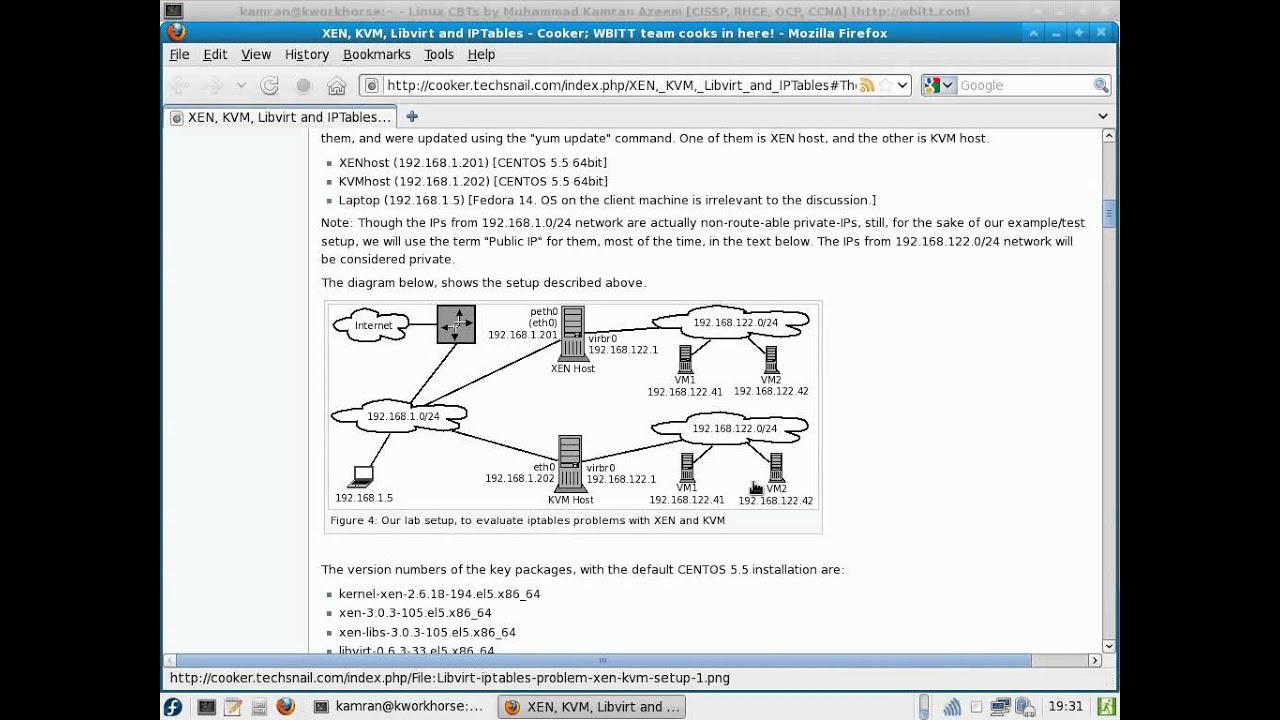Click the Stop loading button

coord(303,86)
